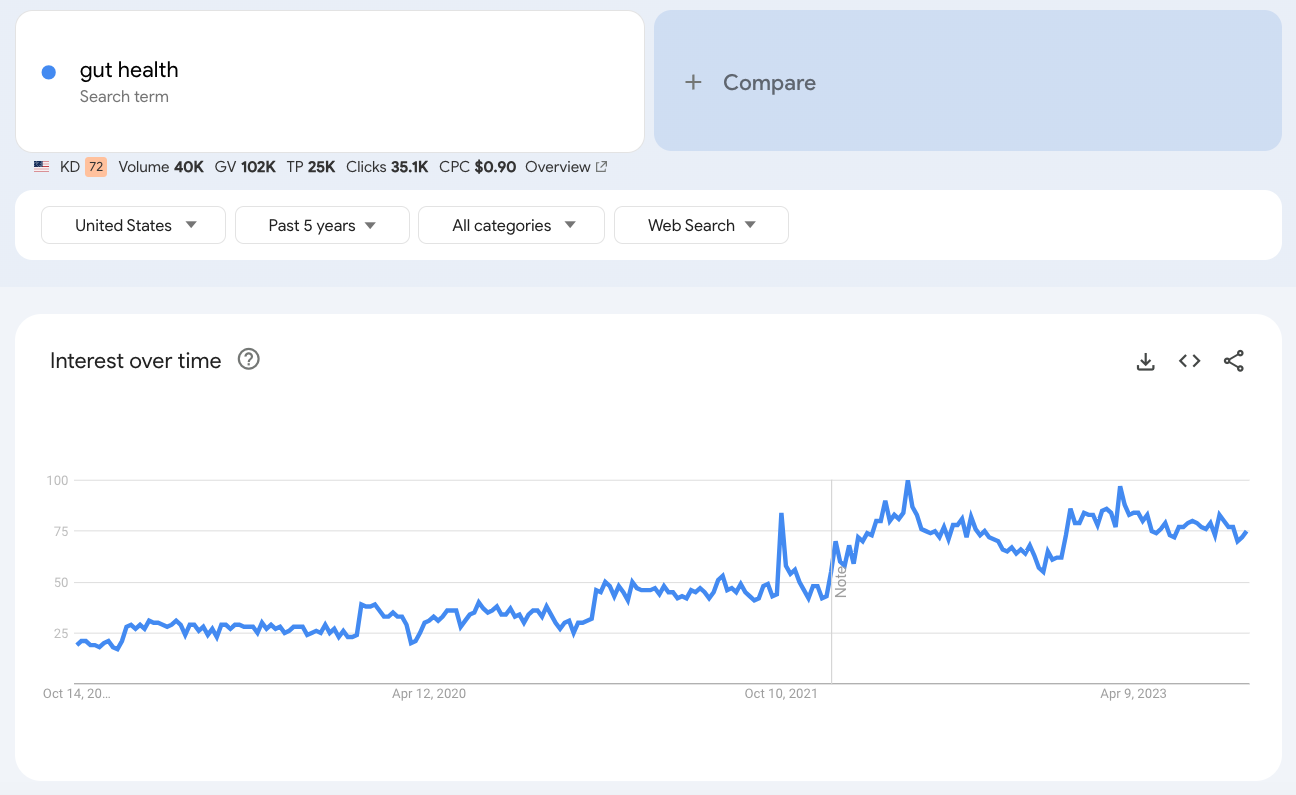The image size is (1296, 795).
Task: Open the All categories dropdown
Action: [511, 224]
